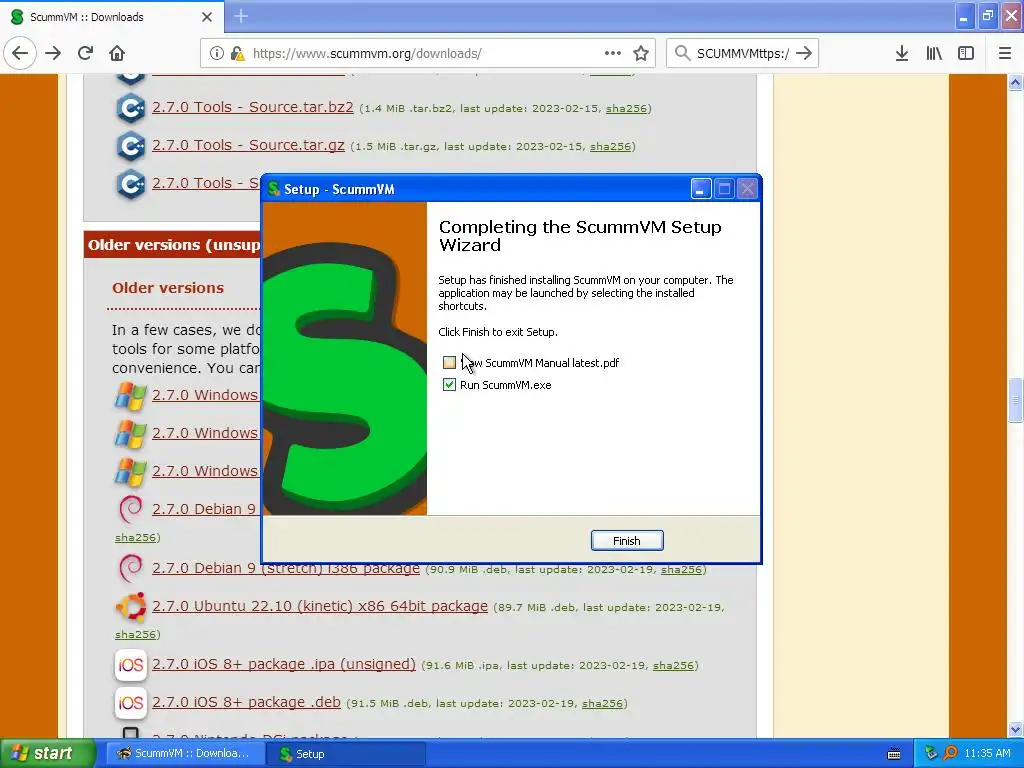The height and width of the screenshot is (768, 1024).
Task: Open 2.7.0 iOS 8+ package .ipa (unsigned)
Action: point(283,664)
